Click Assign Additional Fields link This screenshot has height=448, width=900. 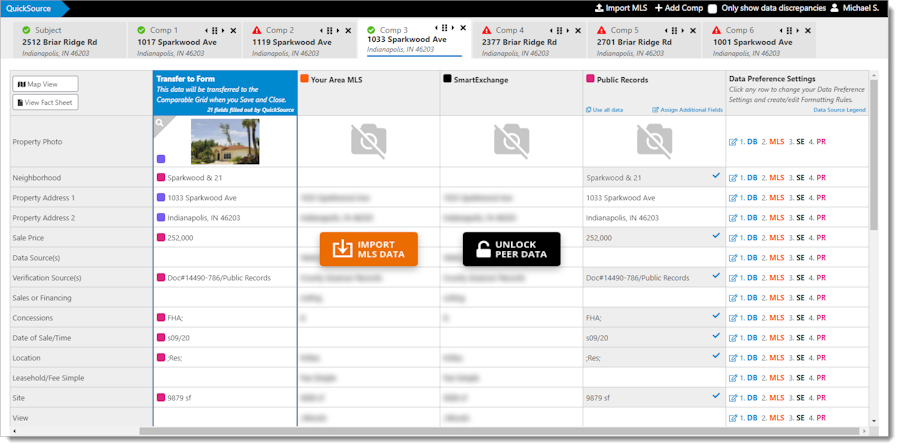[687, 110]
